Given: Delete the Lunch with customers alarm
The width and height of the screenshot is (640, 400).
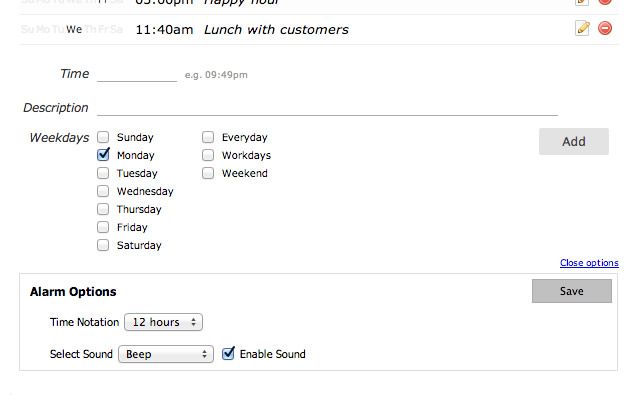Looking at the screenshot, I should [605, 29].
